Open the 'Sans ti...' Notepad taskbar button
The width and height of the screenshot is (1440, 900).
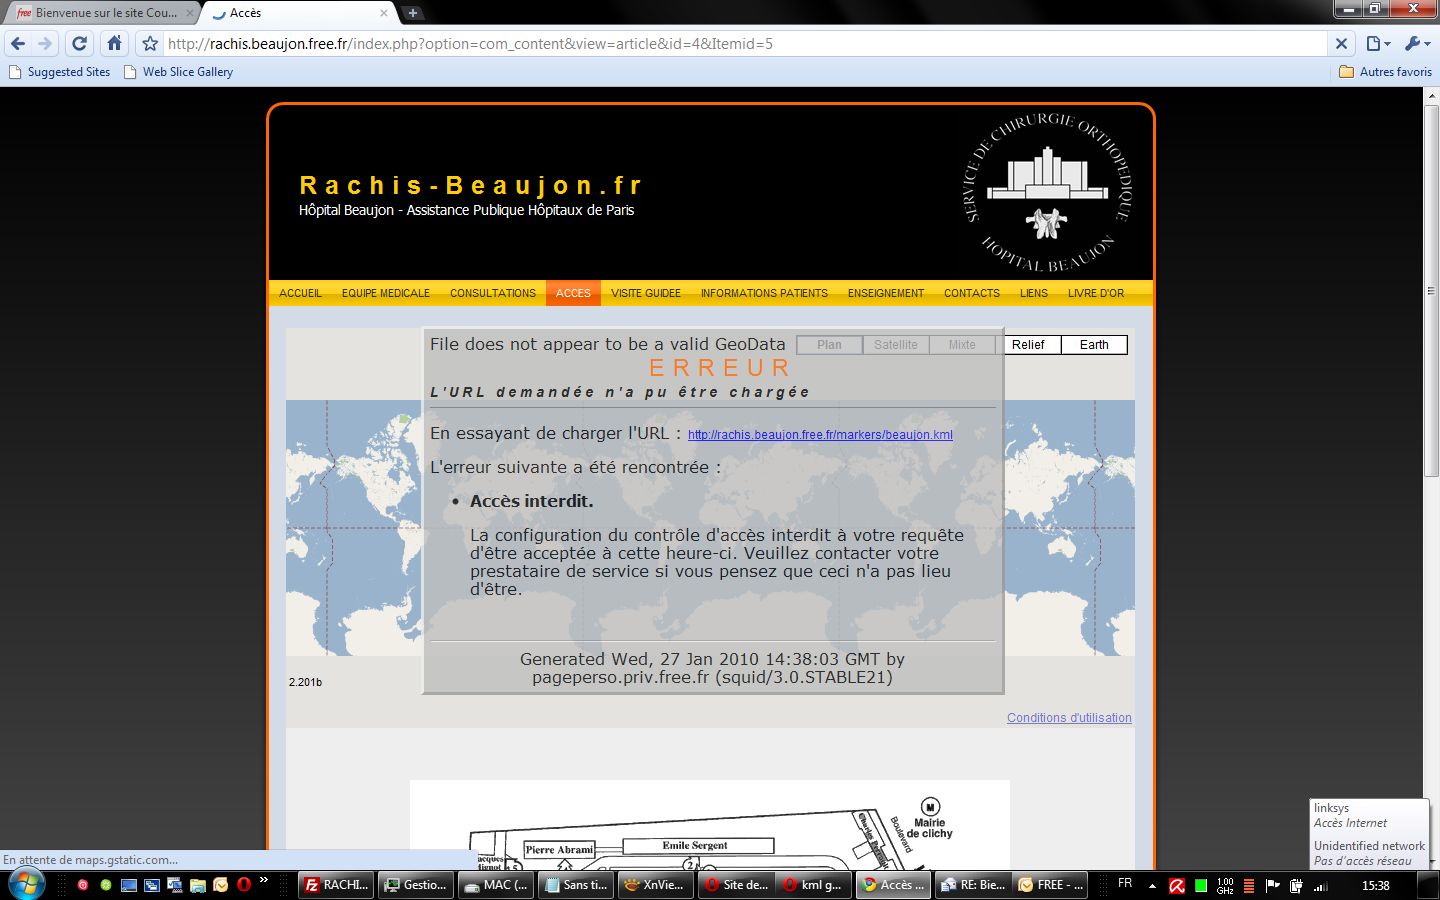576,885
